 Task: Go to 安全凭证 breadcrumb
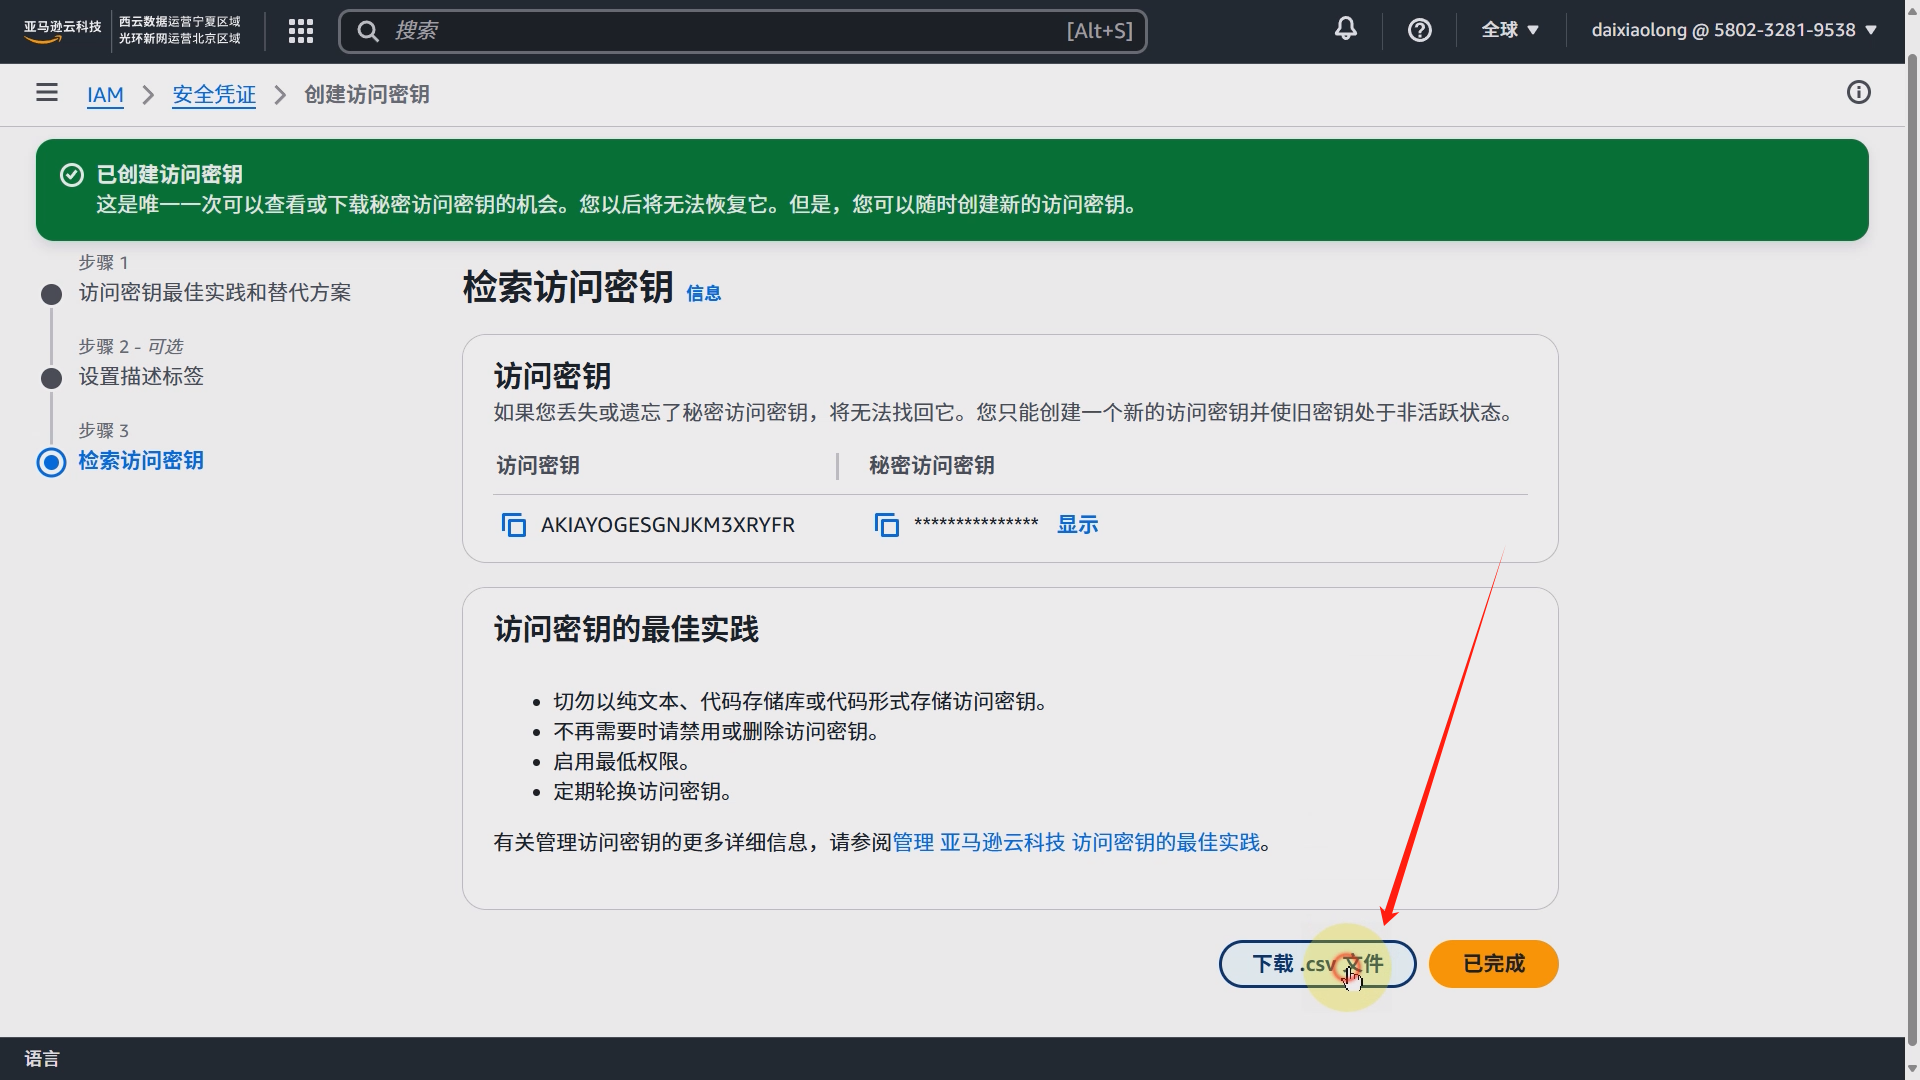coord(214,95)
